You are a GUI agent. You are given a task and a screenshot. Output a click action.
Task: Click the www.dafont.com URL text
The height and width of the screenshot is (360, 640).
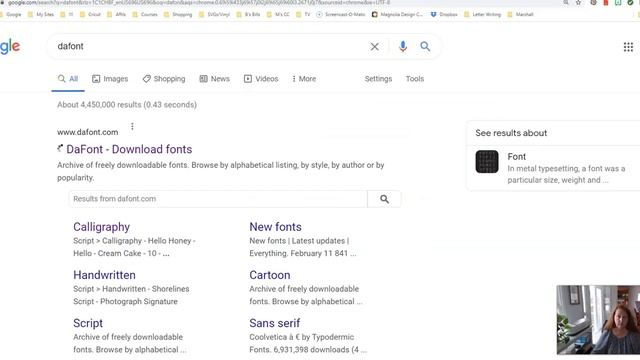87,132
